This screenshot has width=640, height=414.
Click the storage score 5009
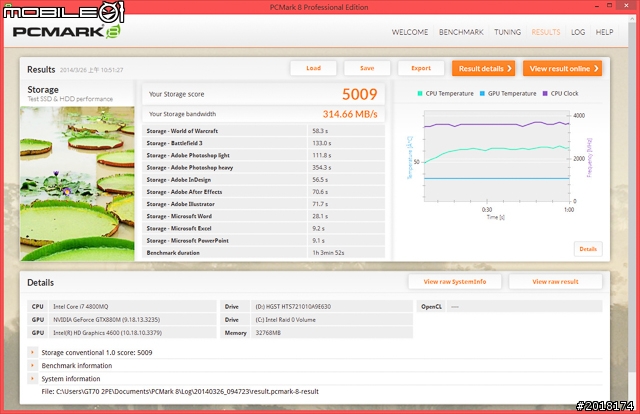coord(360,94)
